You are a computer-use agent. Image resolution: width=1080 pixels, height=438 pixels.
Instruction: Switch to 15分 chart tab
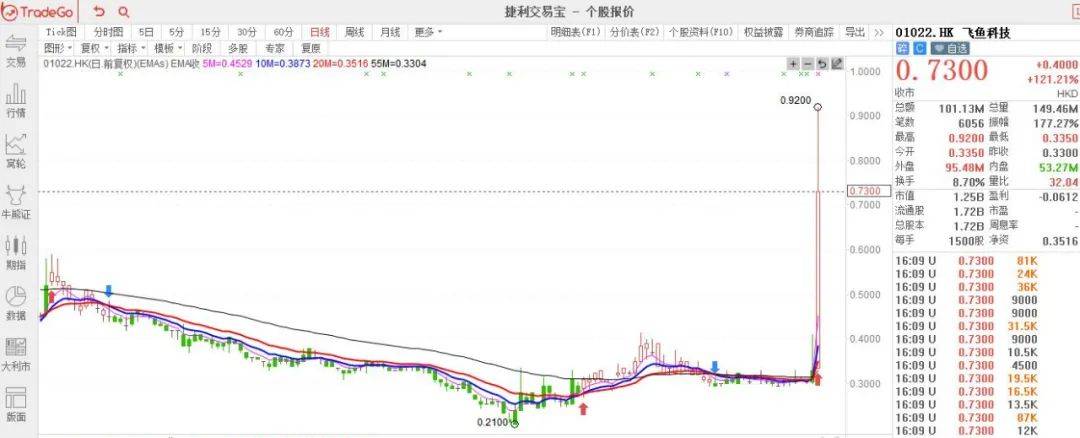(x=210, y=32)
